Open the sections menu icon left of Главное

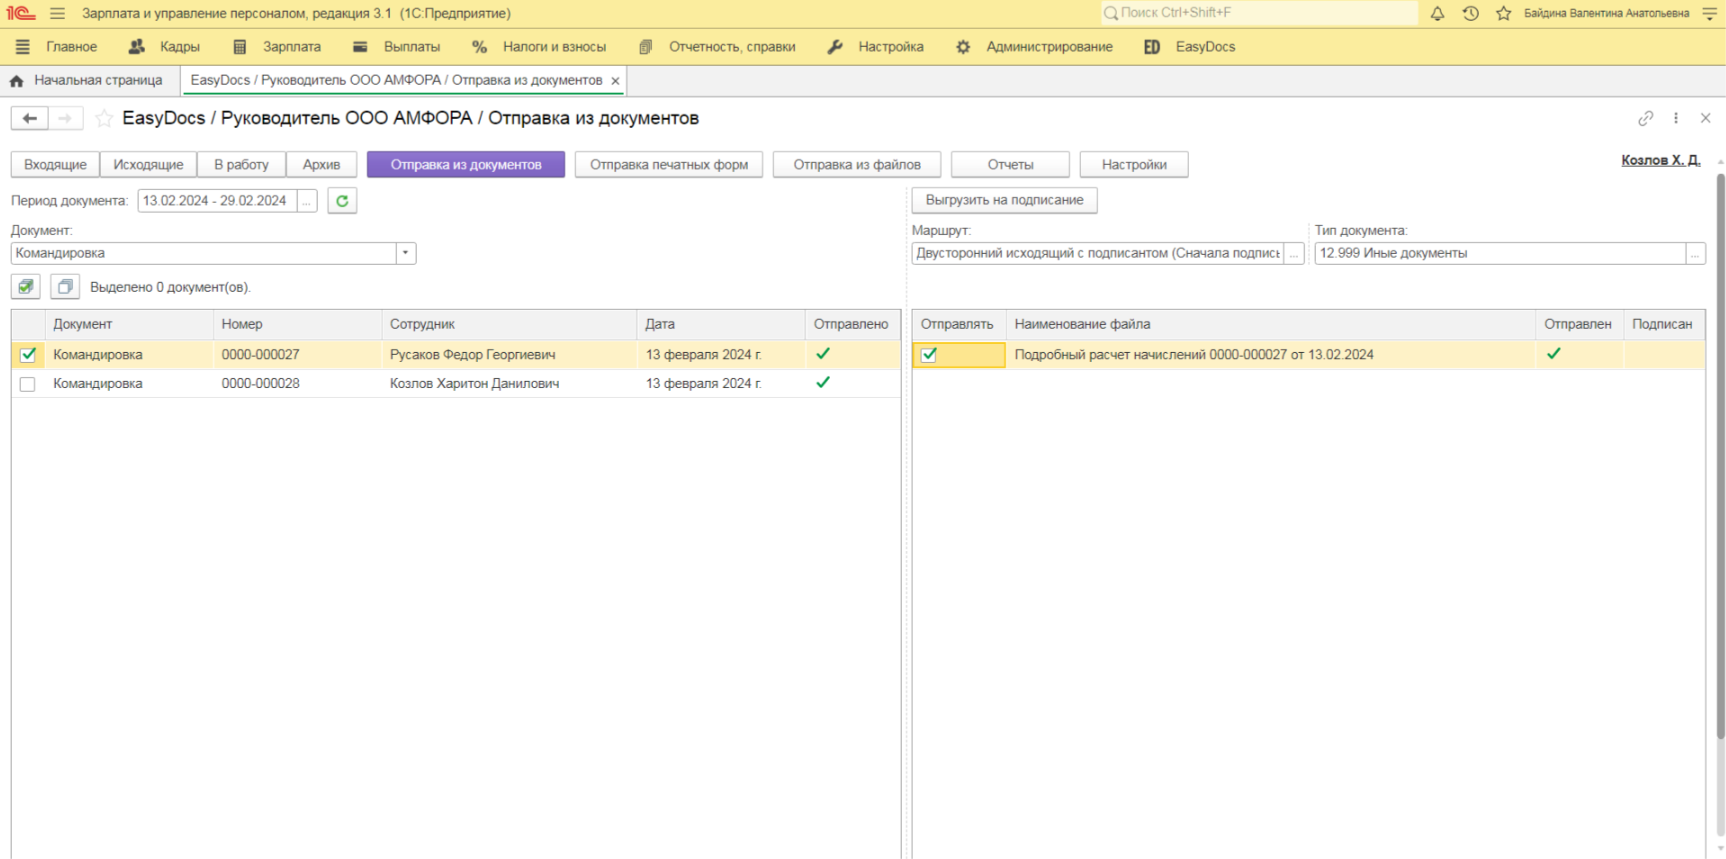22,47
